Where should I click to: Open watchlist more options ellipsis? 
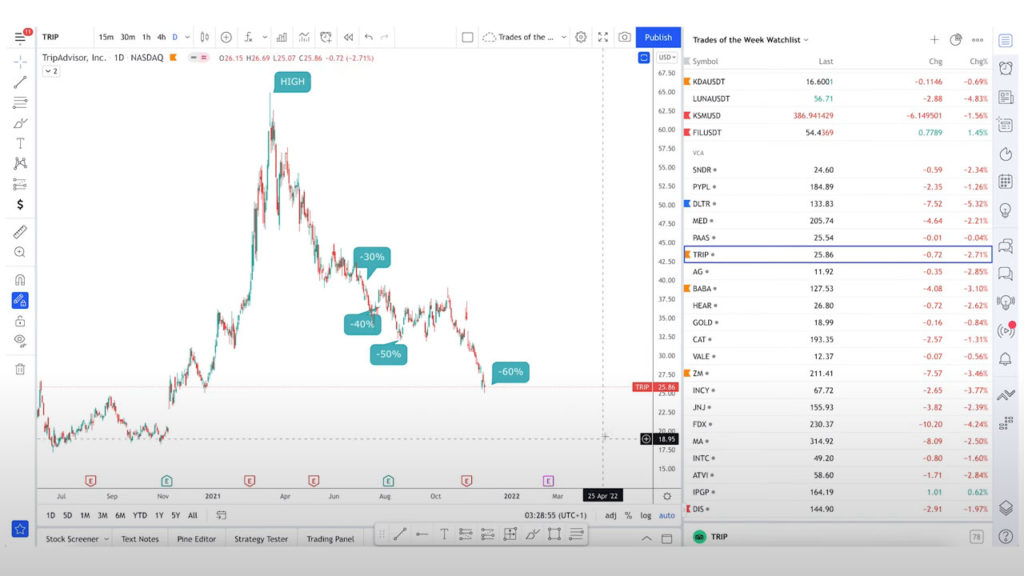click(x=978, y=40)
